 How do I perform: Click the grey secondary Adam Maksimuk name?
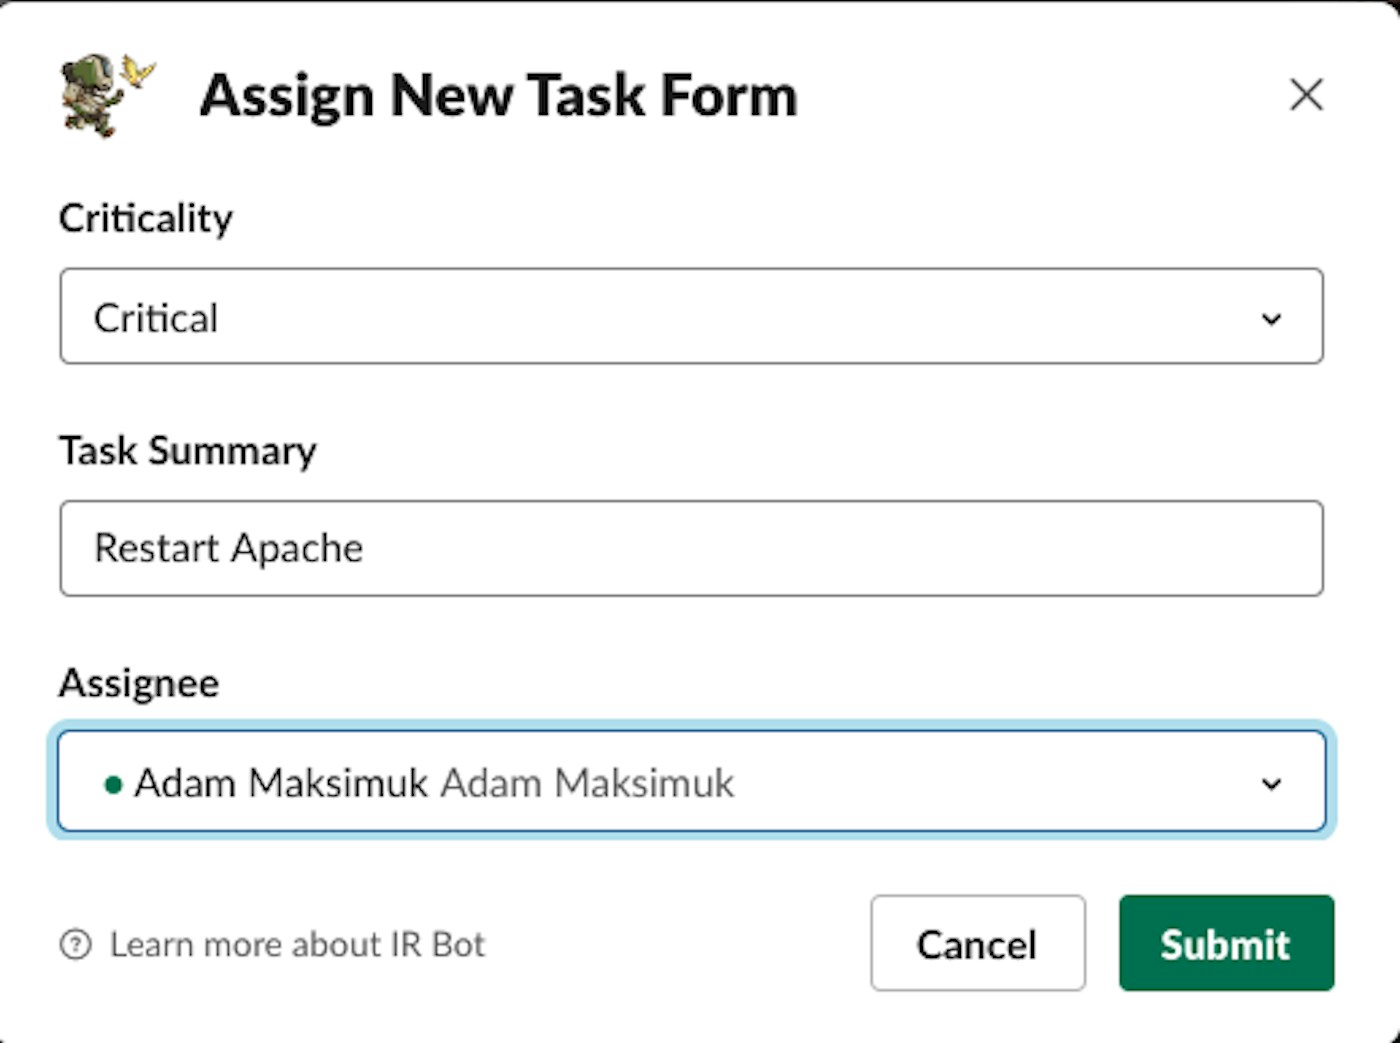(587, 783)
